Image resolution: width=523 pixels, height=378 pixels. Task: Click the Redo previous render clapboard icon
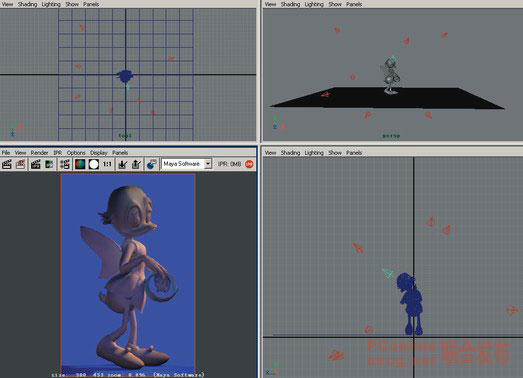[7, 164]
